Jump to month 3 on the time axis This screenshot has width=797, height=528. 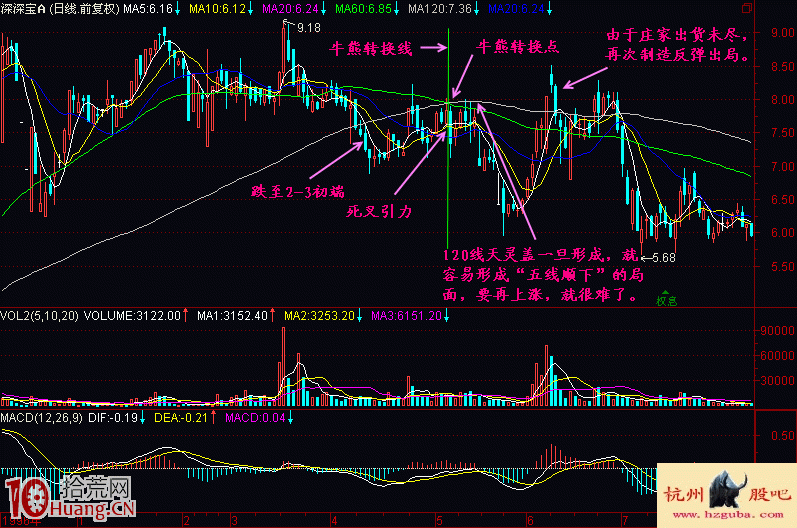click(x=234, y=521)
